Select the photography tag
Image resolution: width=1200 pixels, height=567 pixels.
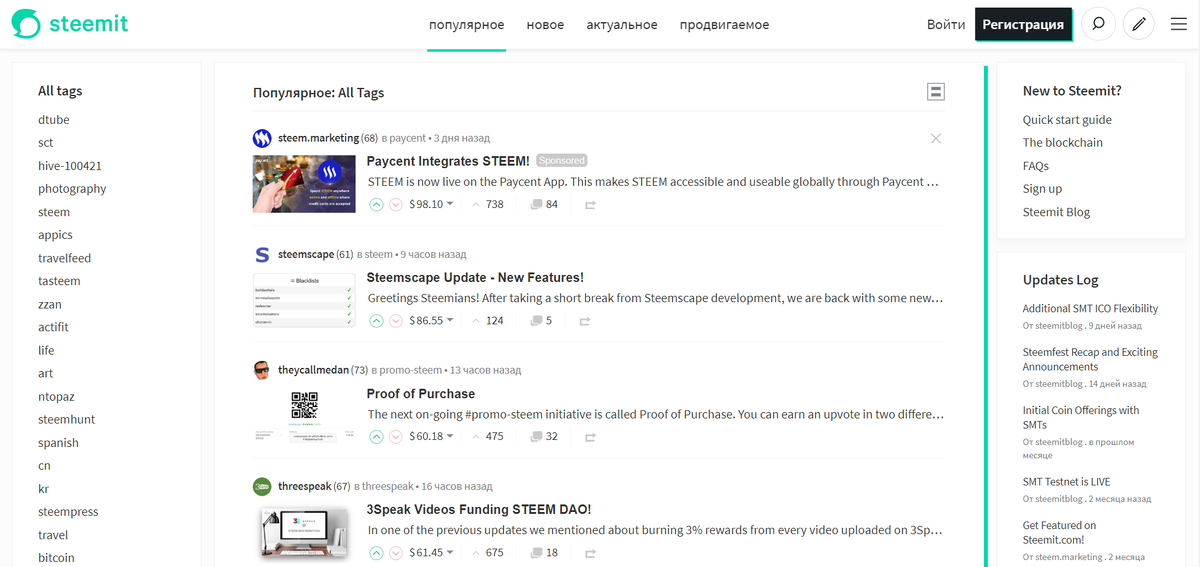72,189
